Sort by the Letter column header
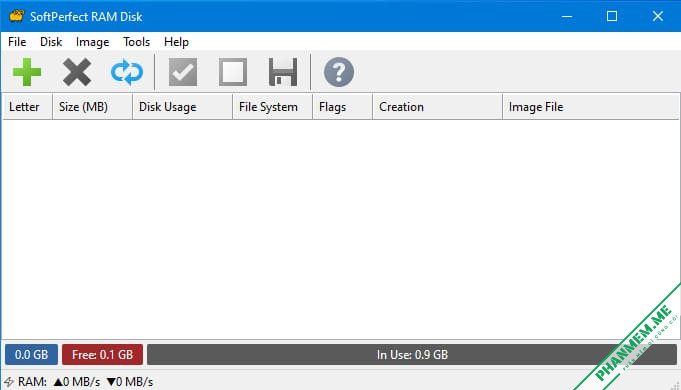This screenshot has width=681, height=390. click(27, 107)
